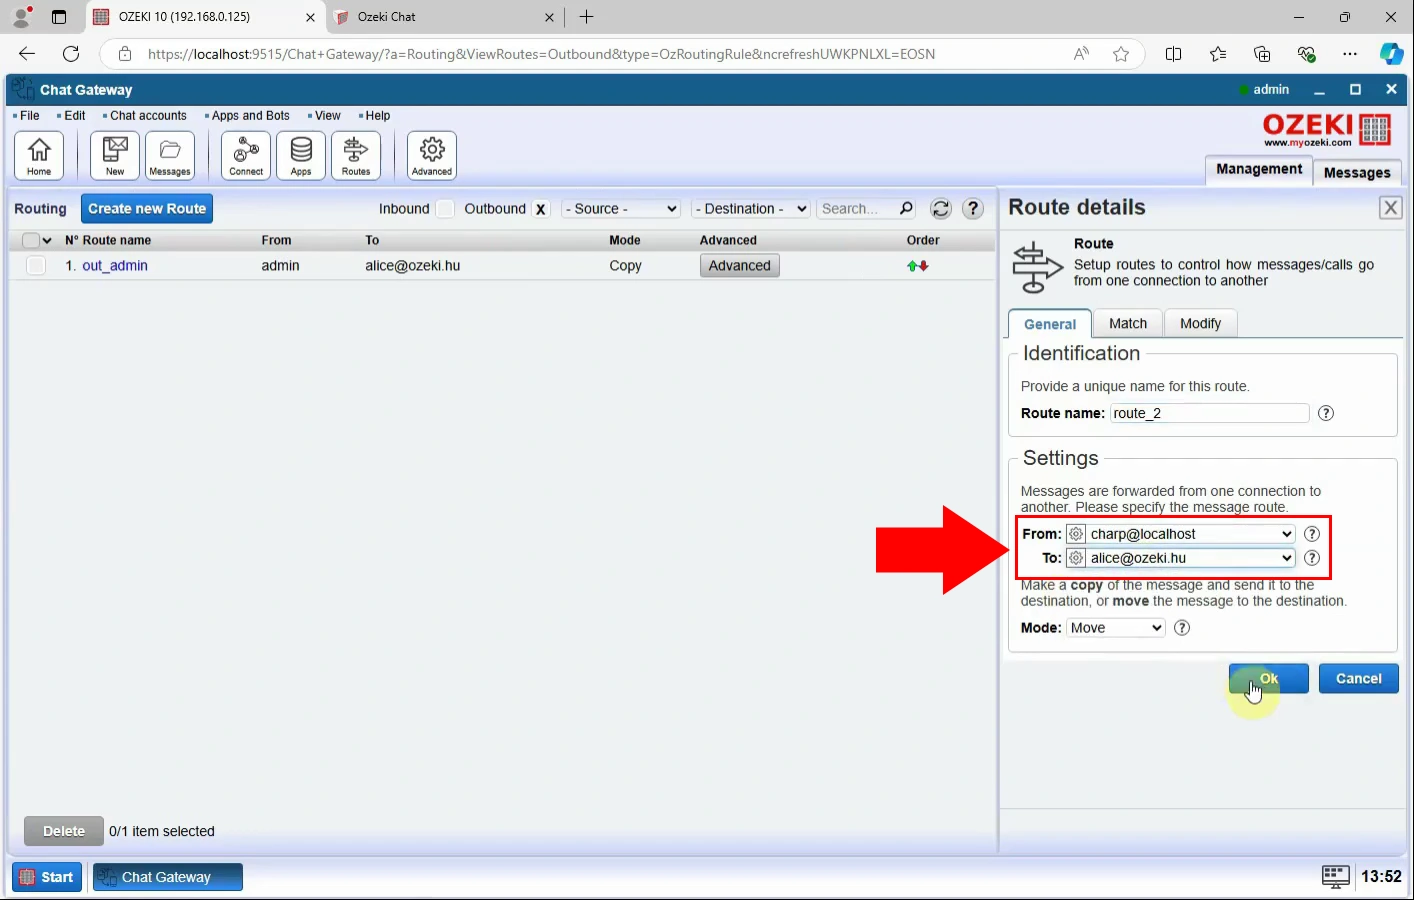The width and height of the screenshot is (1414, 900).
Task: Close the Ozeki Chat browser tab
Action: [x=549, y=17]
